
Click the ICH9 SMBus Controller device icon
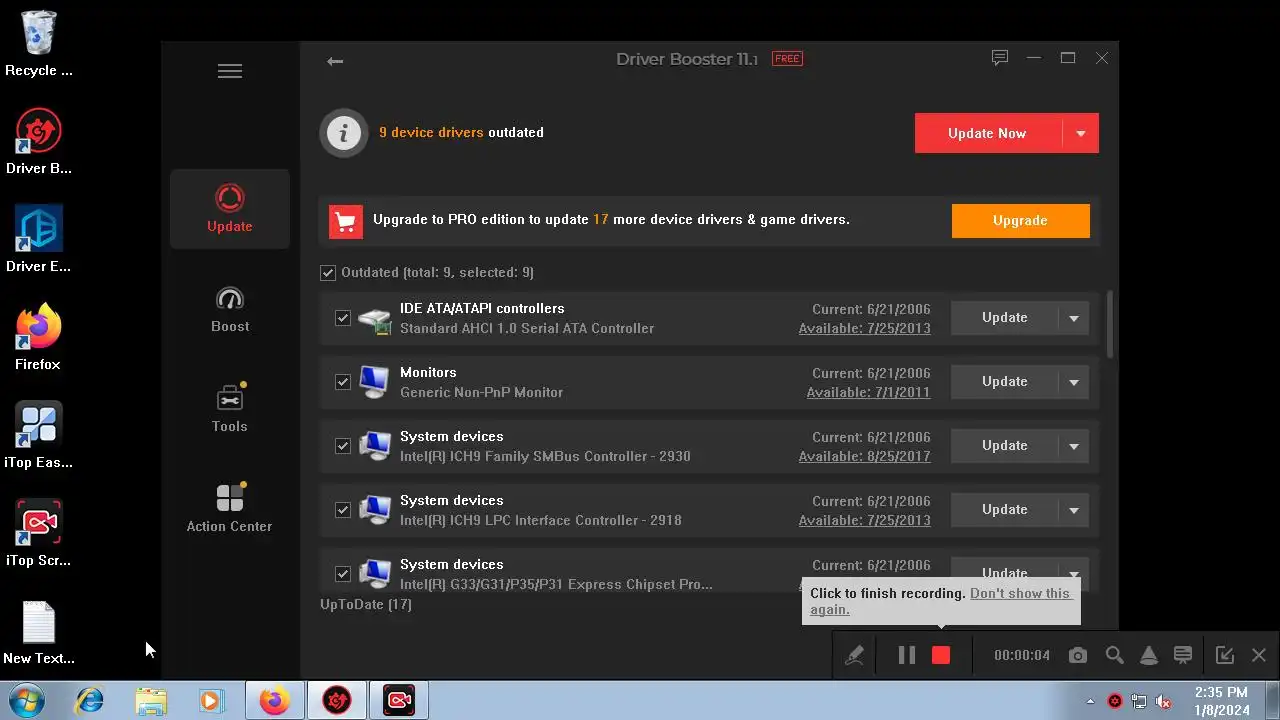(375, 446)
